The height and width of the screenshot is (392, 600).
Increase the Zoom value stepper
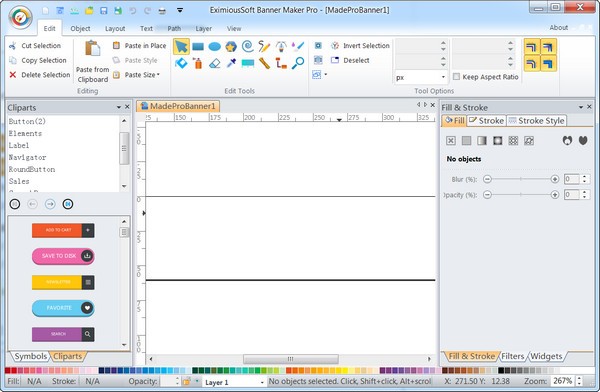[579, 379]
